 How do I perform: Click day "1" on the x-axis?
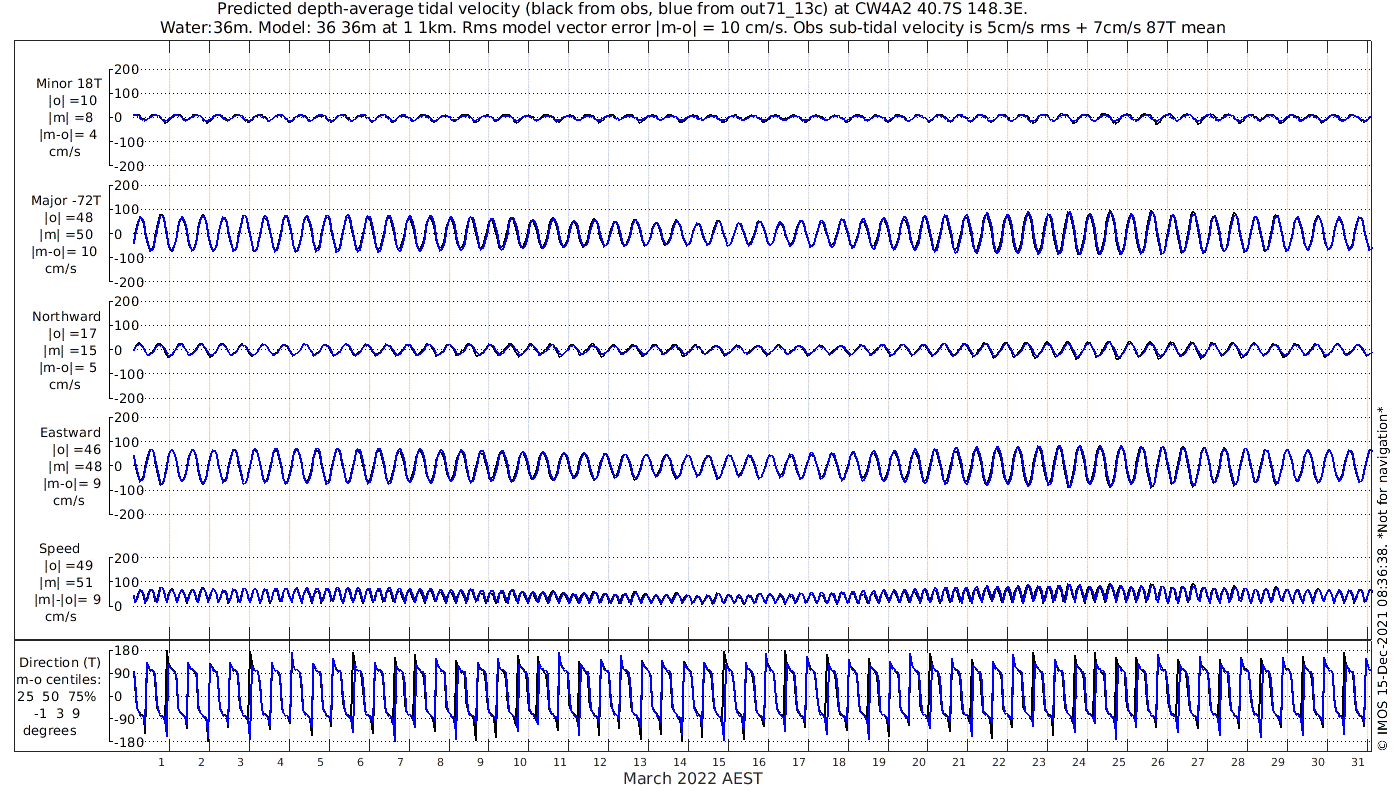162,762
